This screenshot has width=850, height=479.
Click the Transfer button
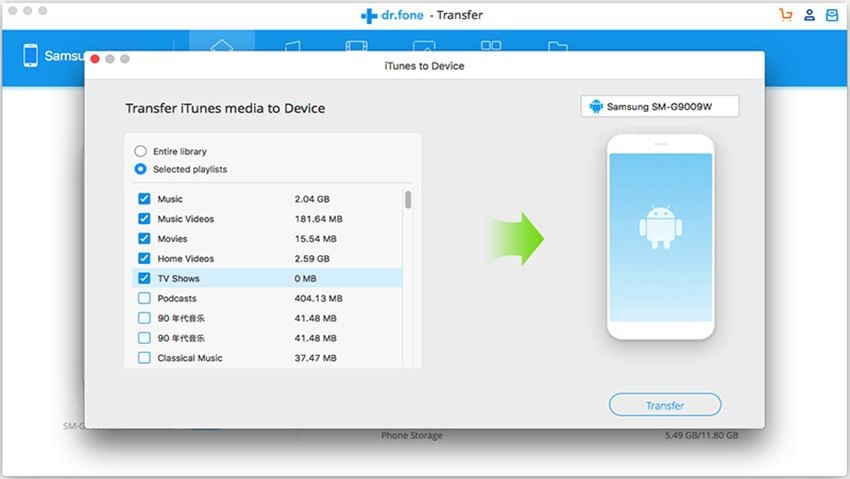pos(665,405)
